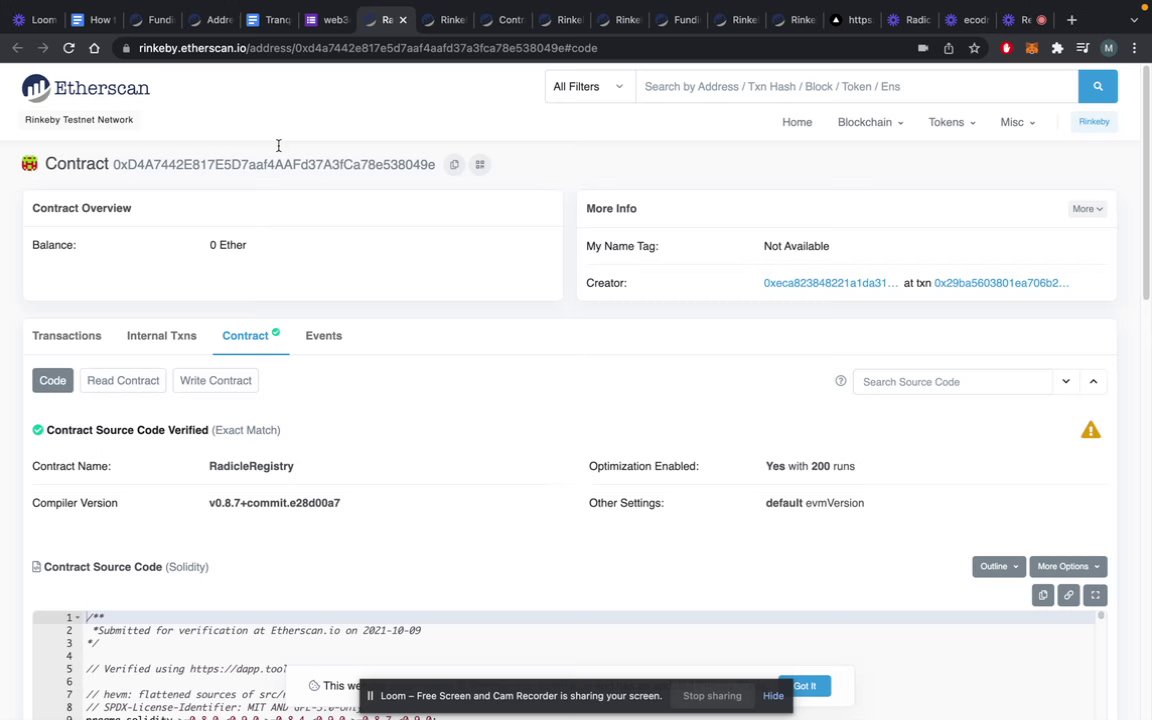
Task: Expand the Tokens menu
Action: point(951,123)
